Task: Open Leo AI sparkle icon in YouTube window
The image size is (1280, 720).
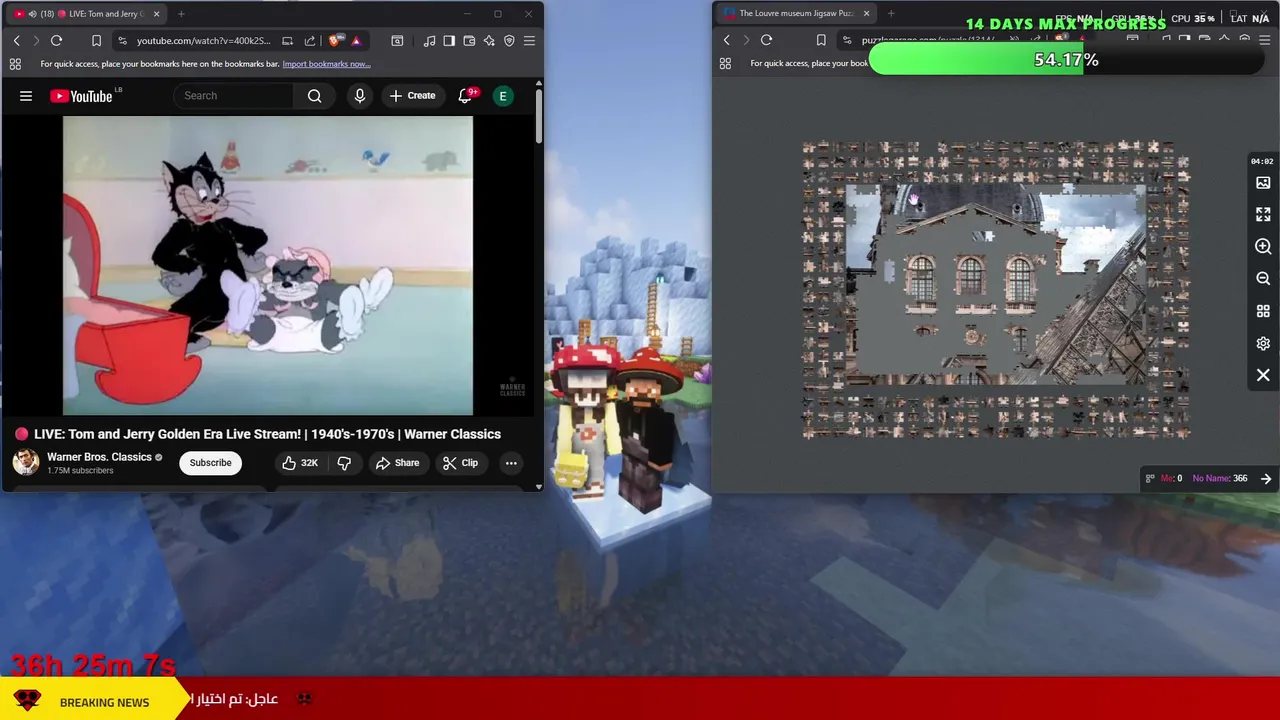Action: (x=489, y=40)
